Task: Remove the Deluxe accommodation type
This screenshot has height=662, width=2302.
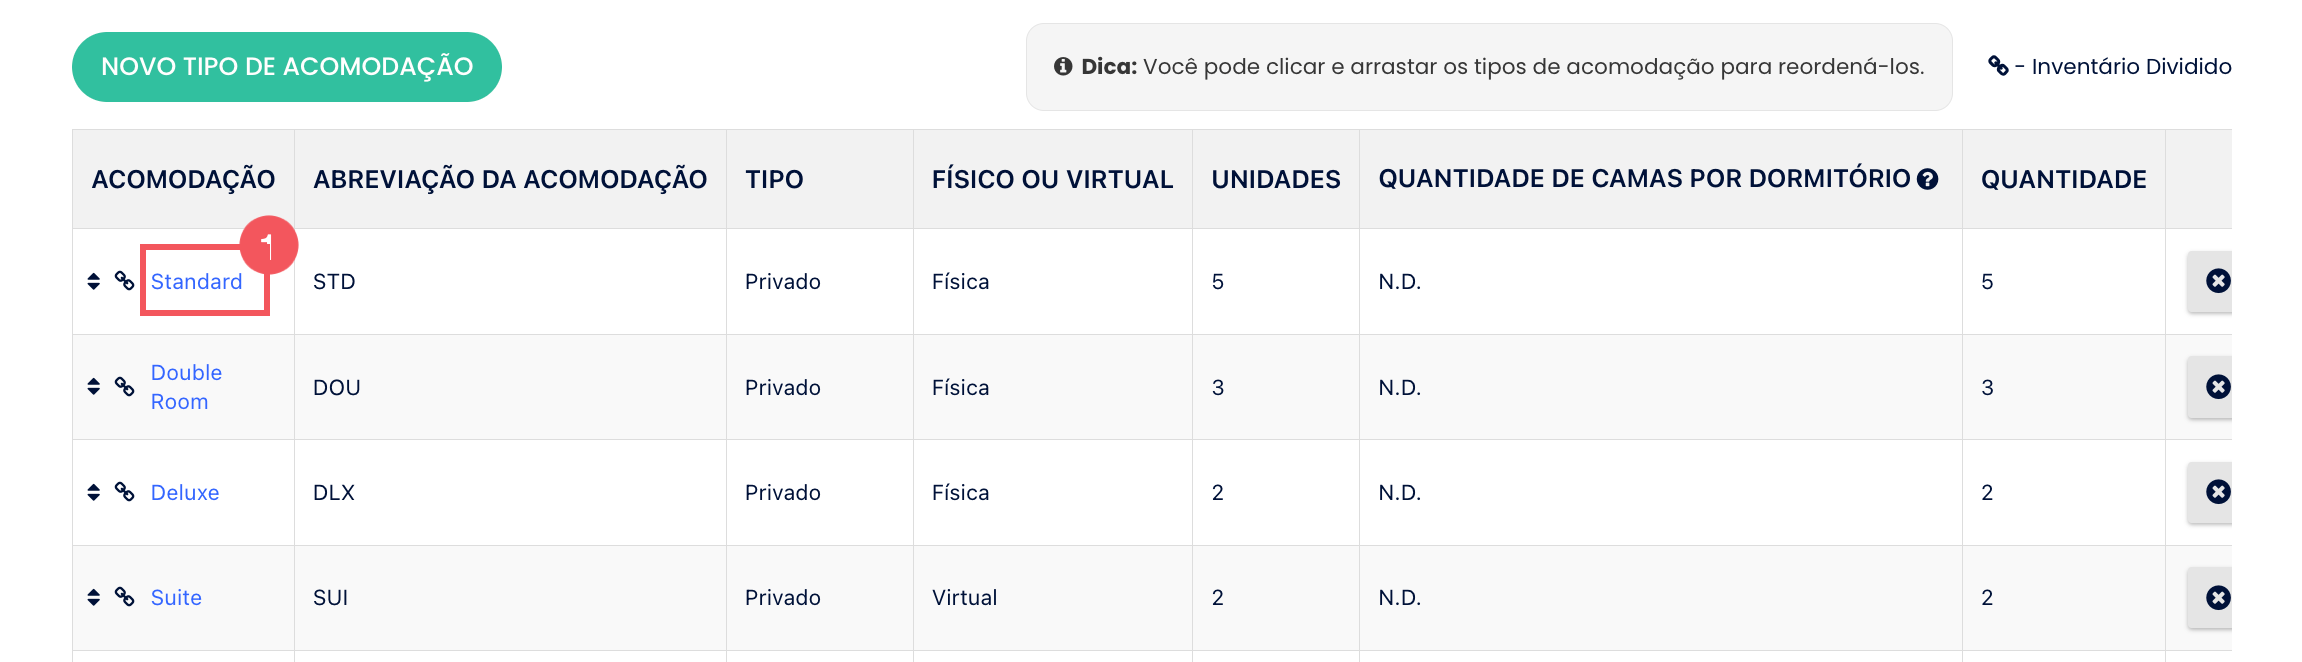Action: coord(2217,492)
